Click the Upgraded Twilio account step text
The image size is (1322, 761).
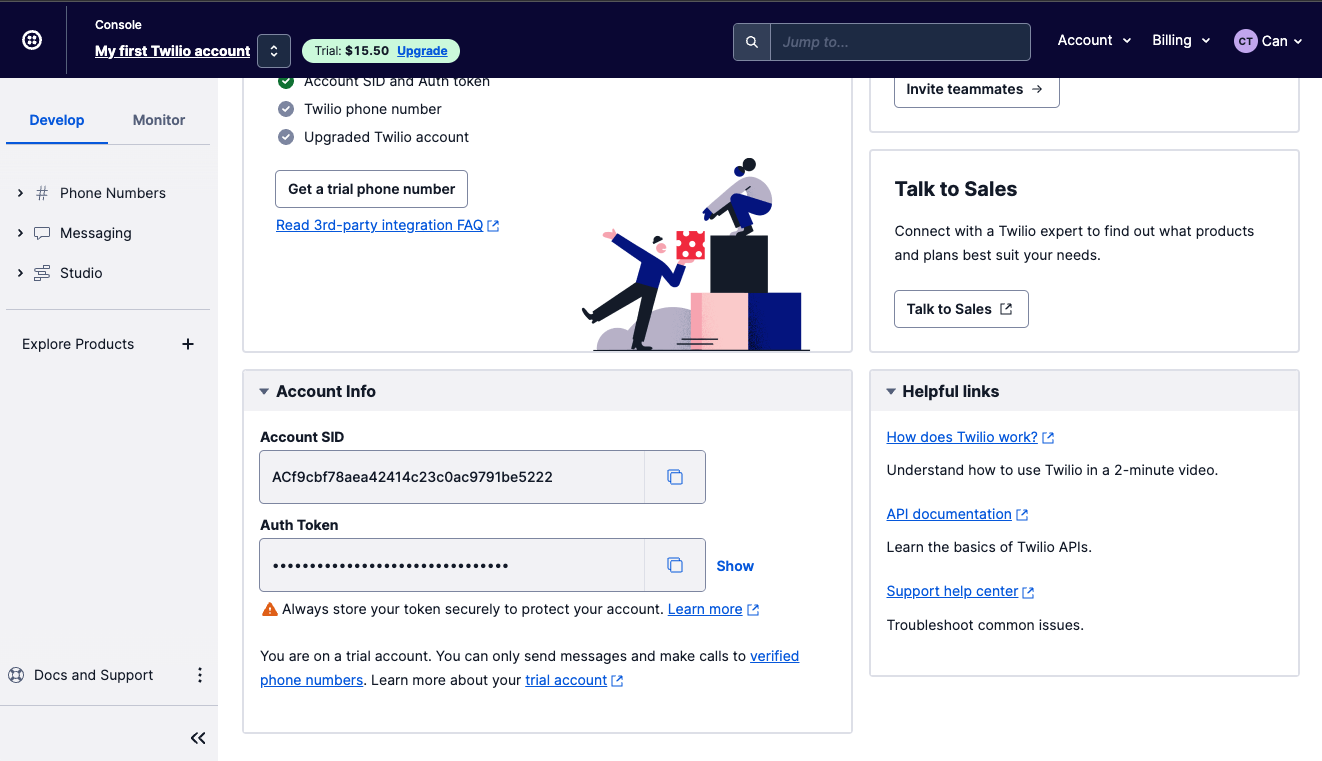386,137
